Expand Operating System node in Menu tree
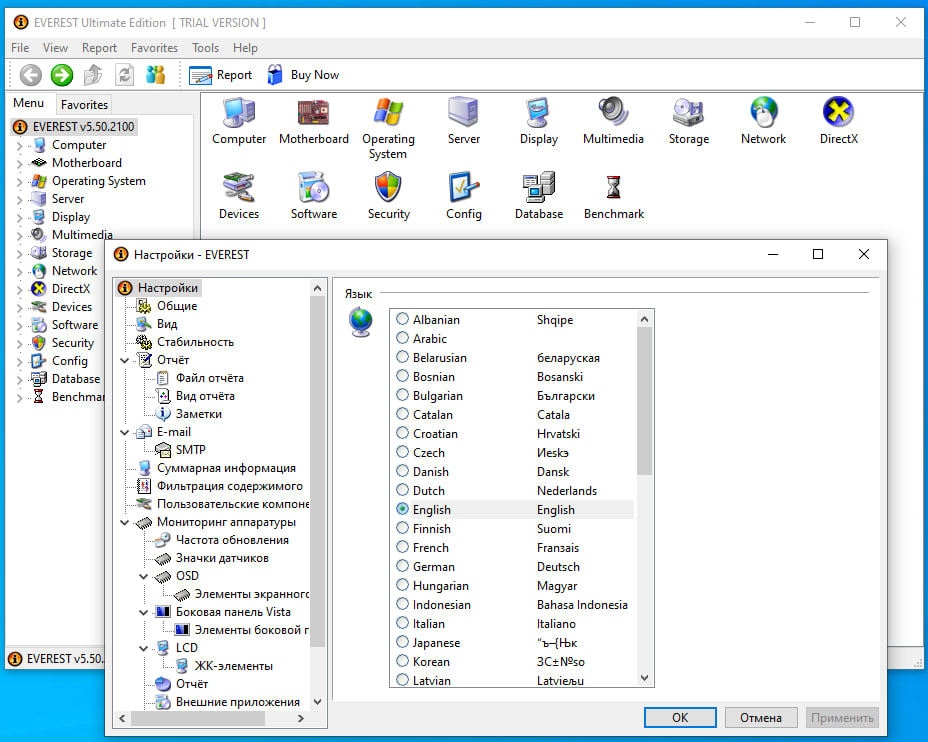The width and height of the screenshot is (928, 742). pyautogui.click(x=19, y=182)
